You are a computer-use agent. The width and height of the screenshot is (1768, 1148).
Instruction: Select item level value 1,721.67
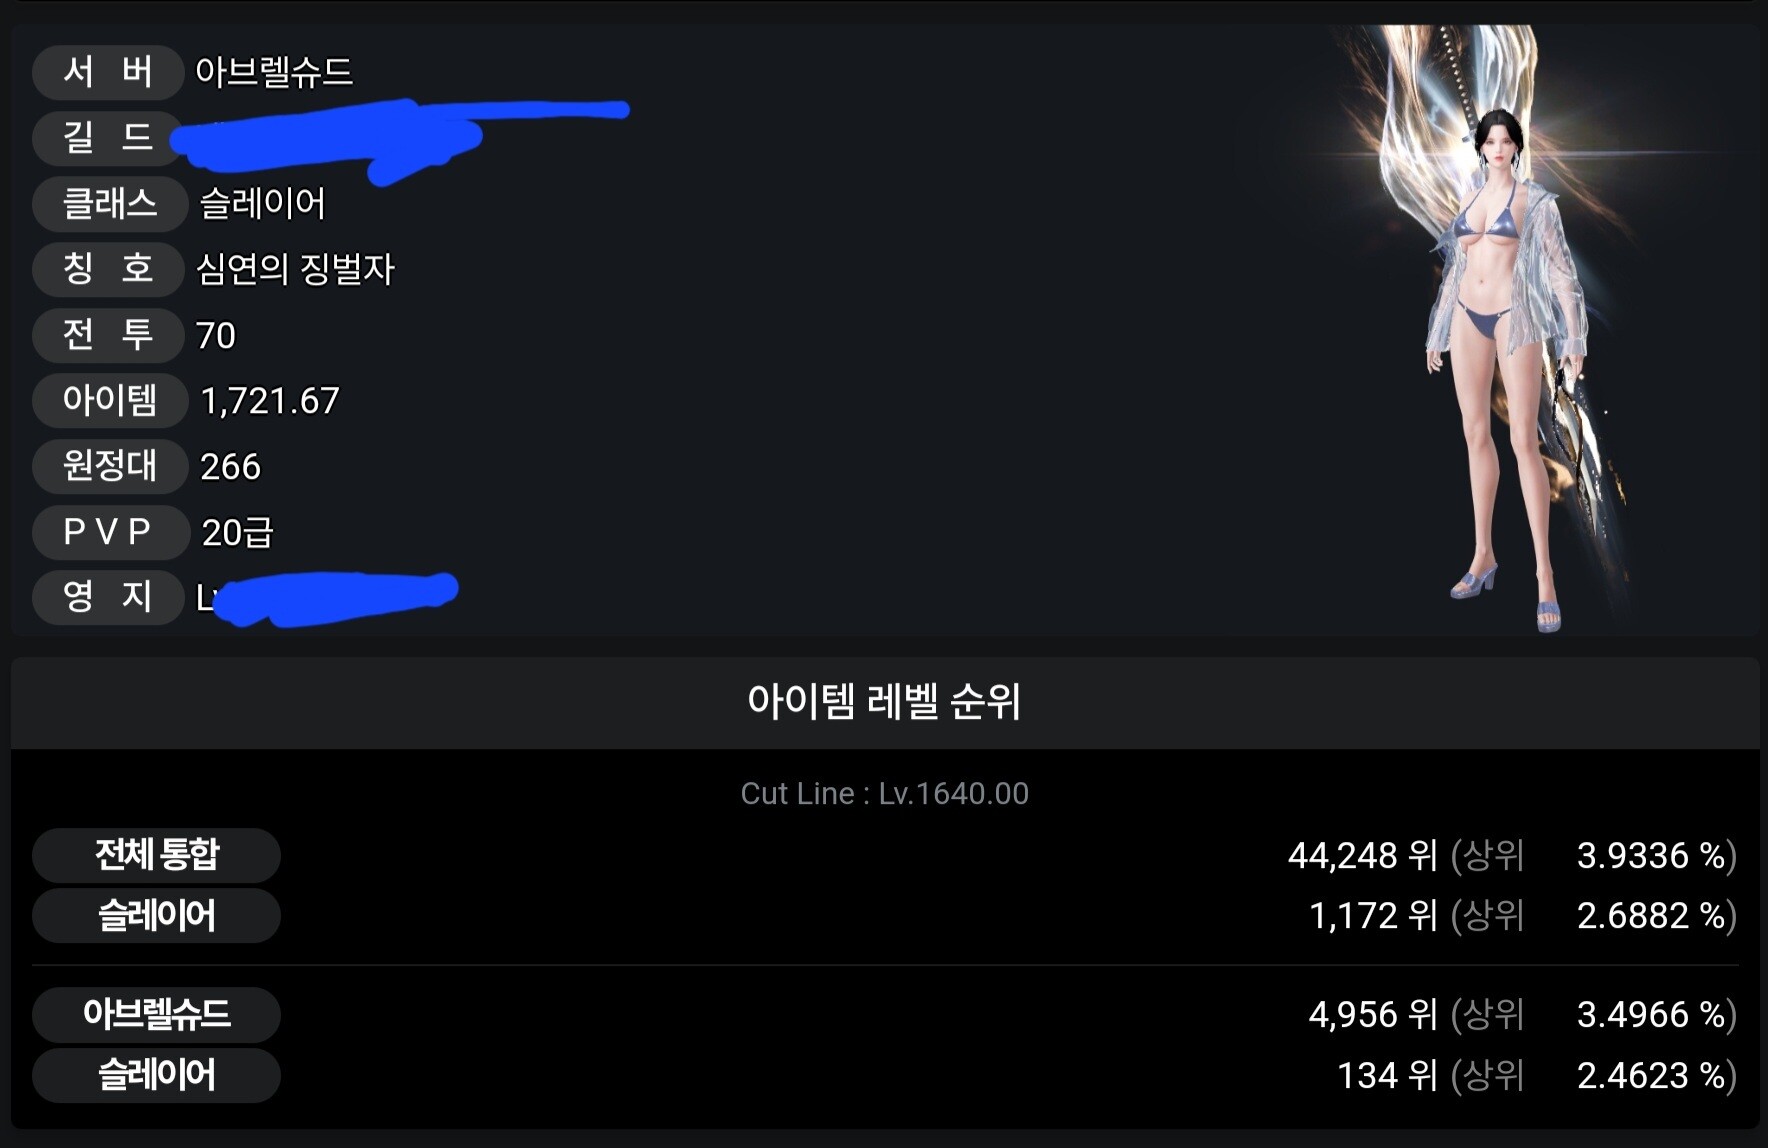tap(270, 401)
